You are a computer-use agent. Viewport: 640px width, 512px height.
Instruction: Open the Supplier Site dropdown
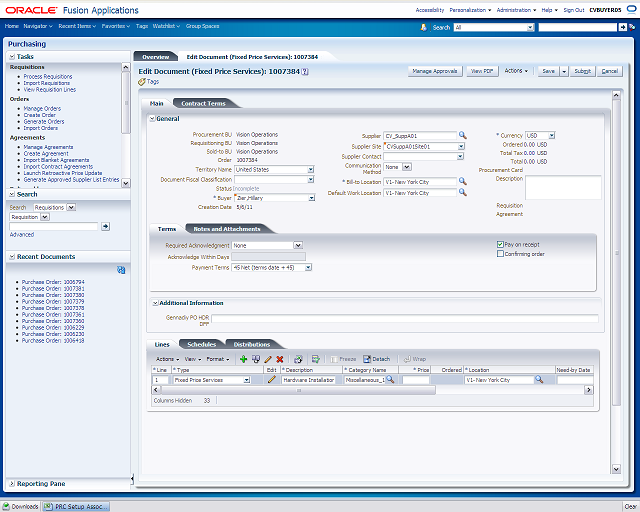coord(461,146)
